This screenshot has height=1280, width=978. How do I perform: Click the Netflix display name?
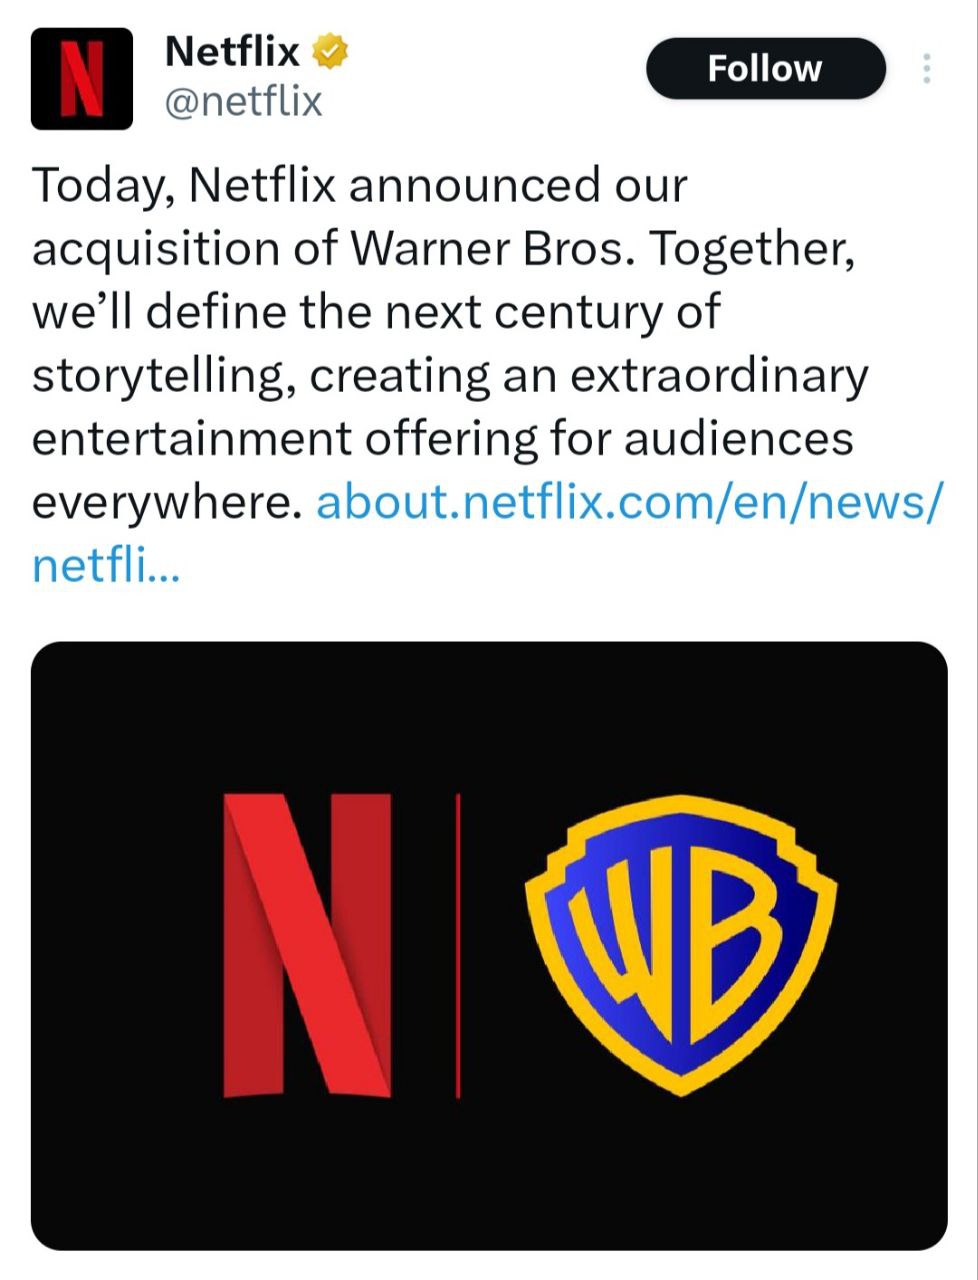click(x=232, y=51)
